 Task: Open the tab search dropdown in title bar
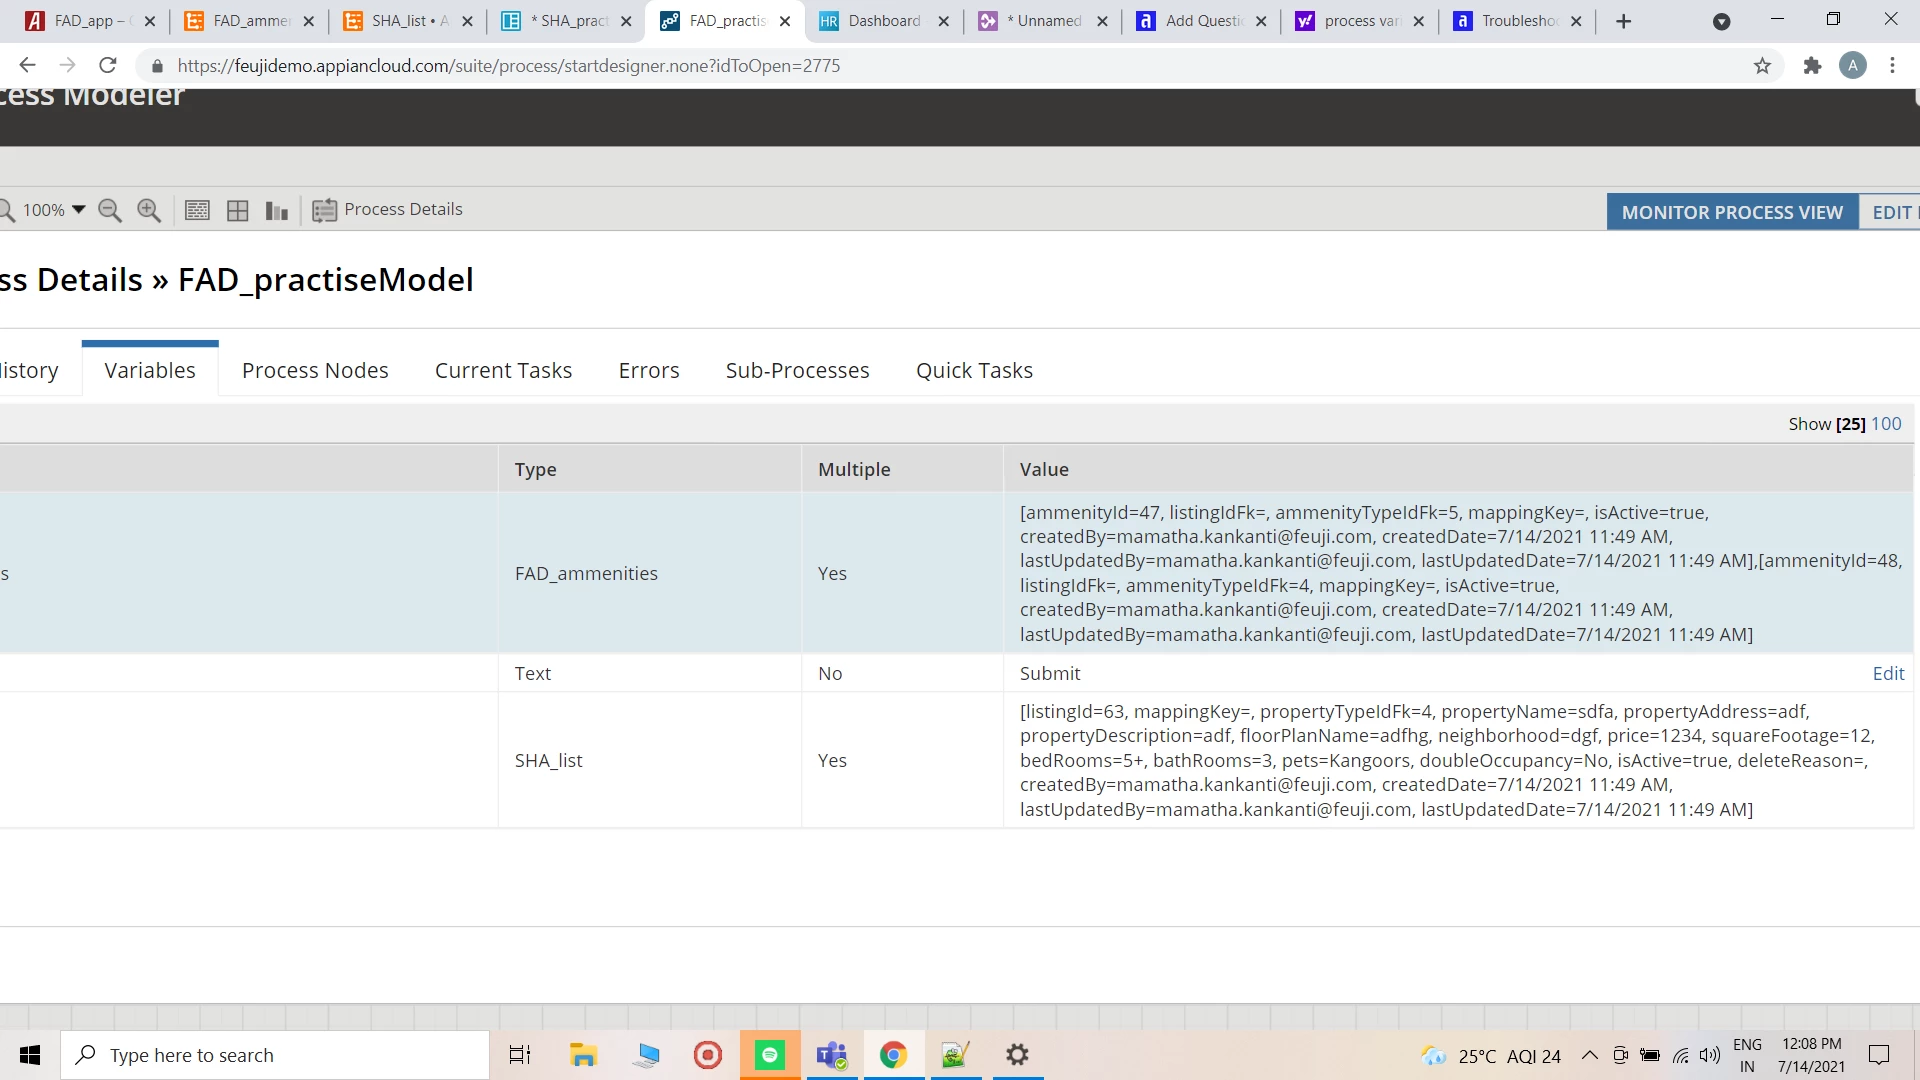tap(1721, 21)
